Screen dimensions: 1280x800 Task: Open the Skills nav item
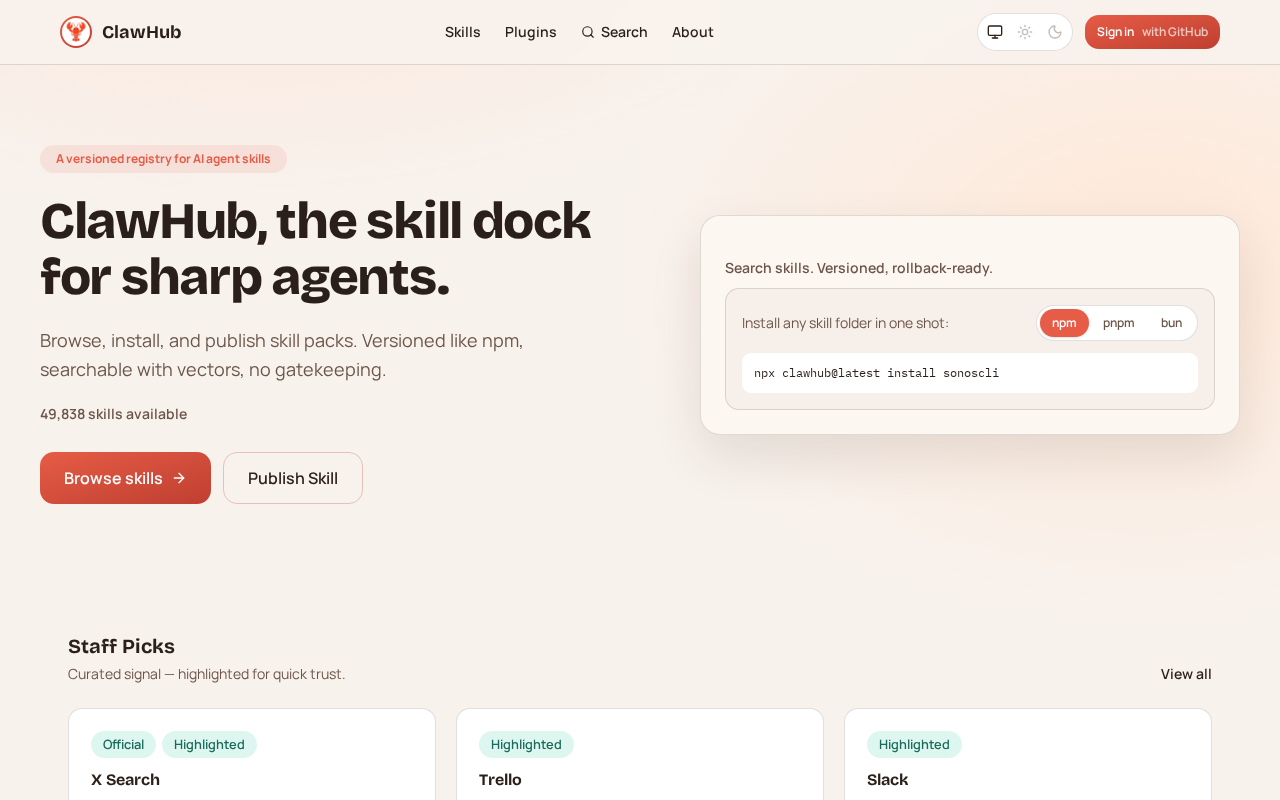click(x=462, y=31)
